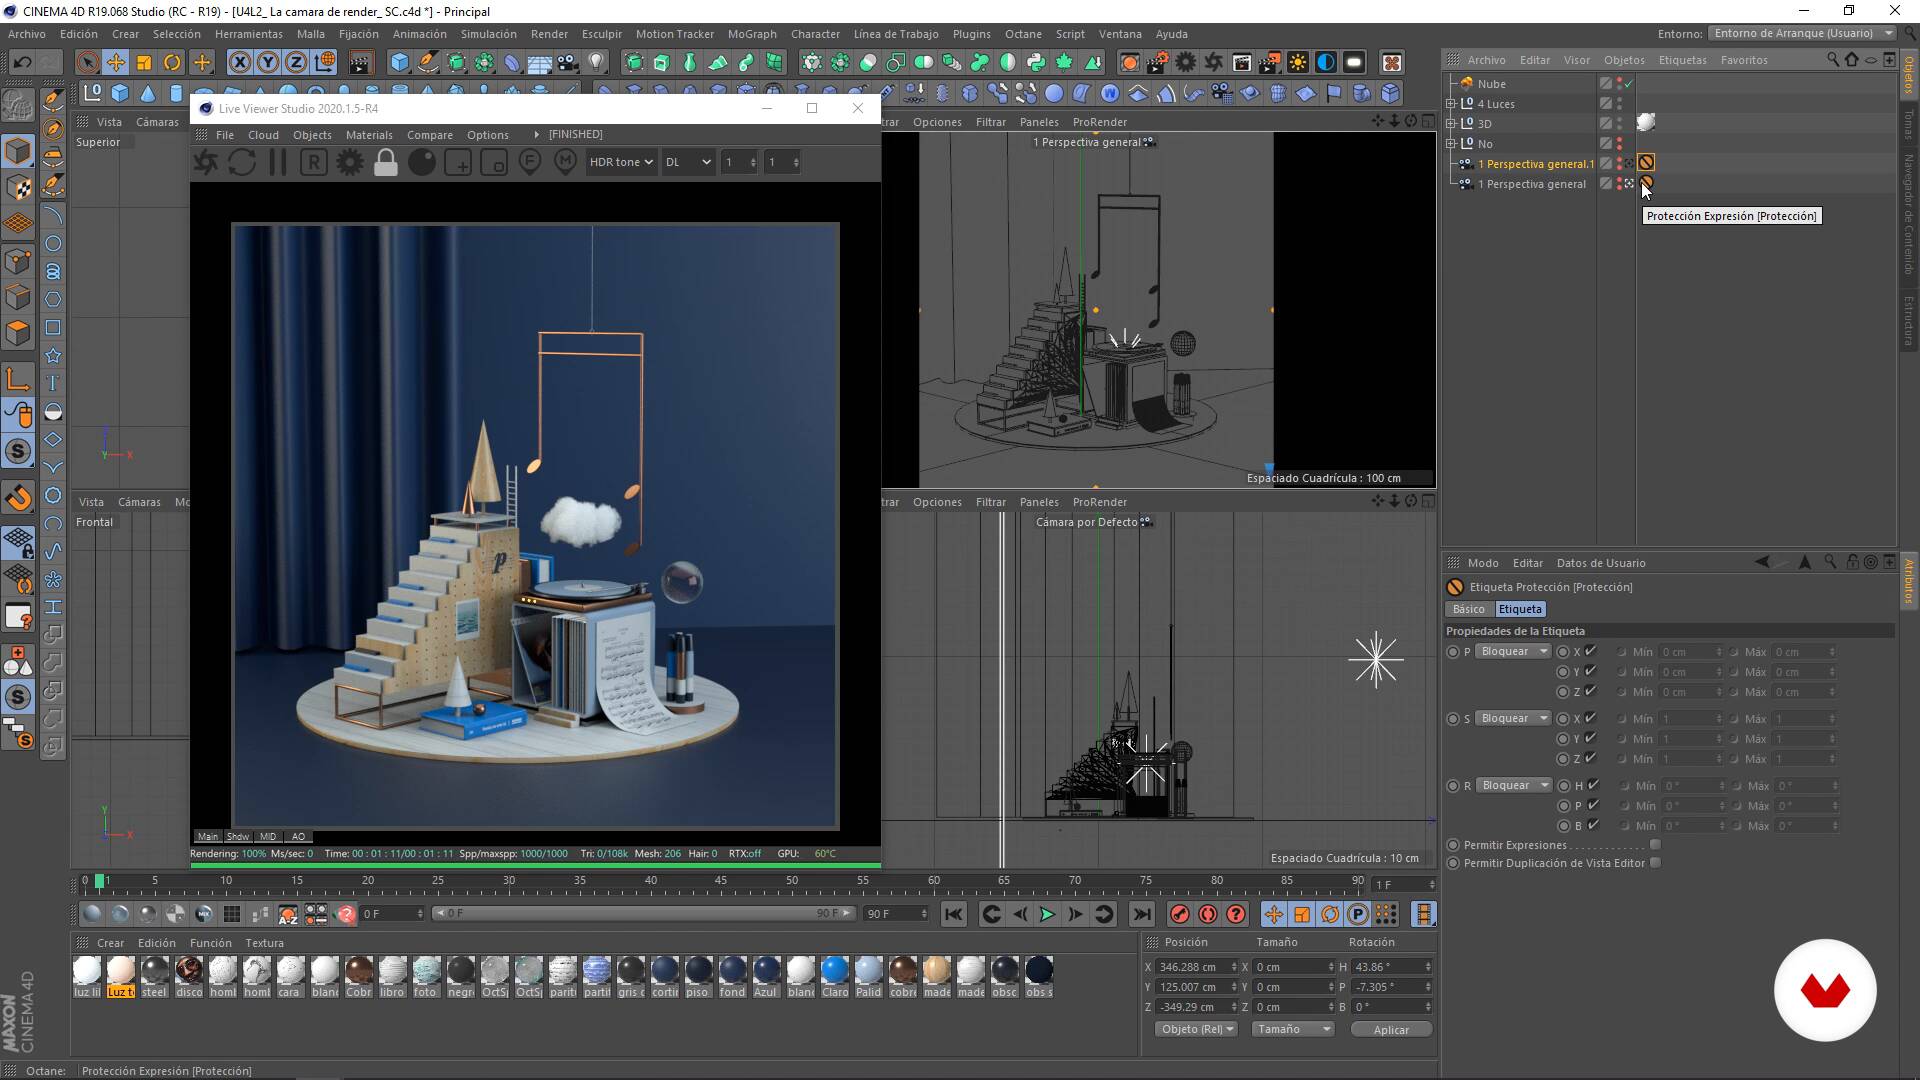The width and height of the screenshot is (1920, 1080).
Task: Open the DL kernel dropdown in Live Viewer
Action: click(x=688, y=162)
